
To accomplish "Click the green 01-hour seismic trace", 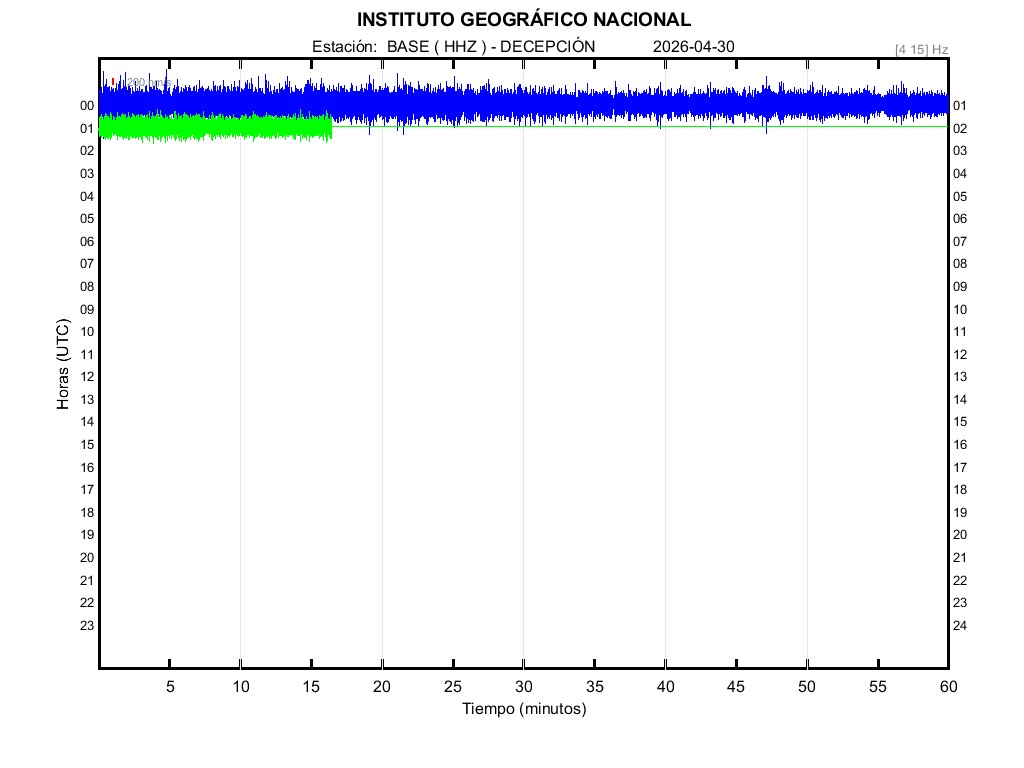I will click(215, 127).
